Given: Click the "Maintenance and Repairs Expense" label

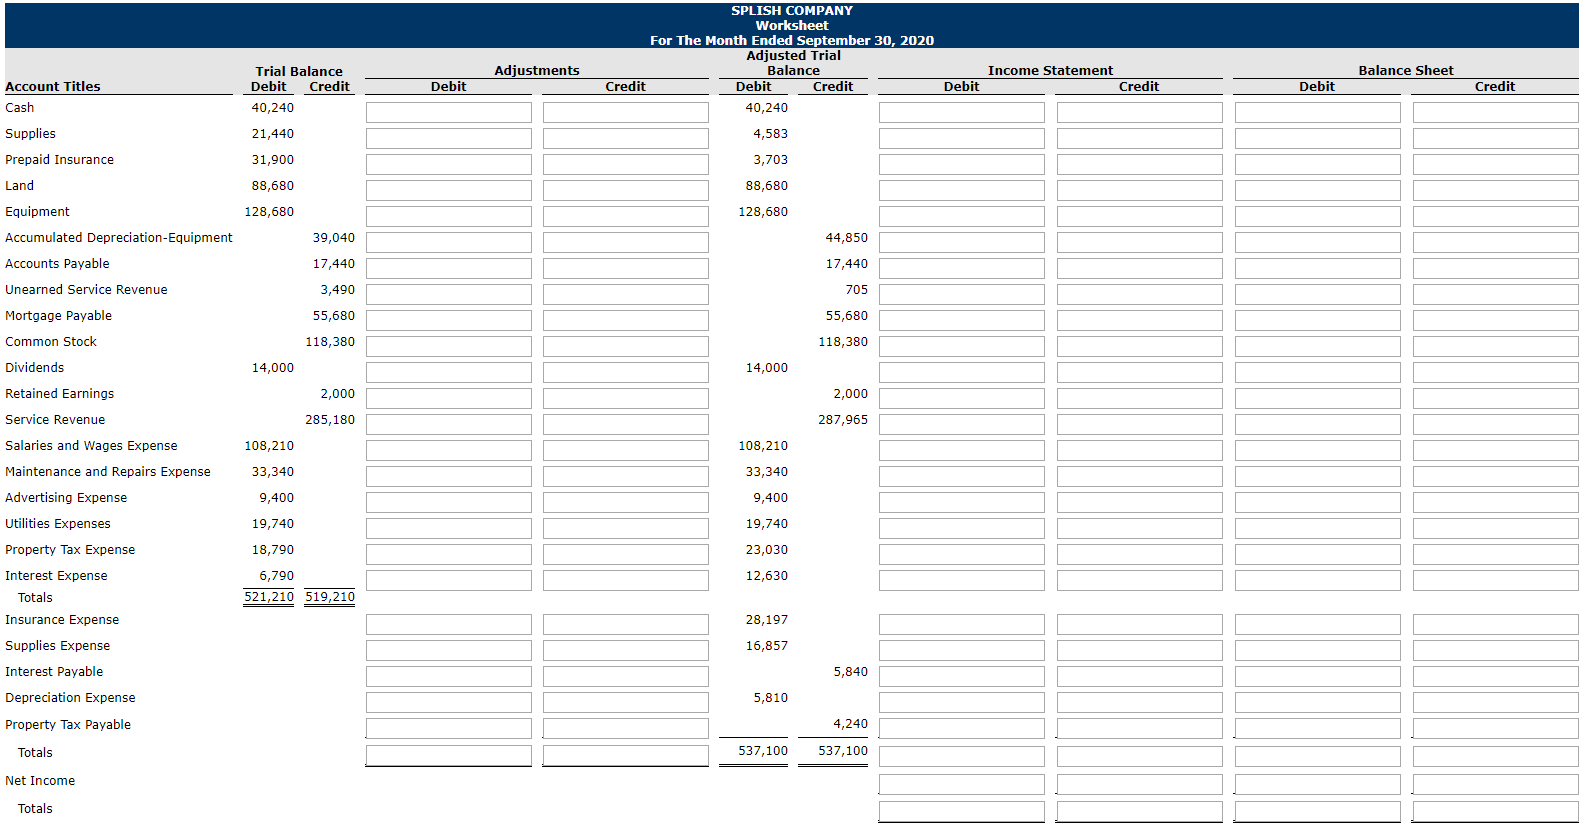Looking at the screenshot, I should click(x=108, y=472).
